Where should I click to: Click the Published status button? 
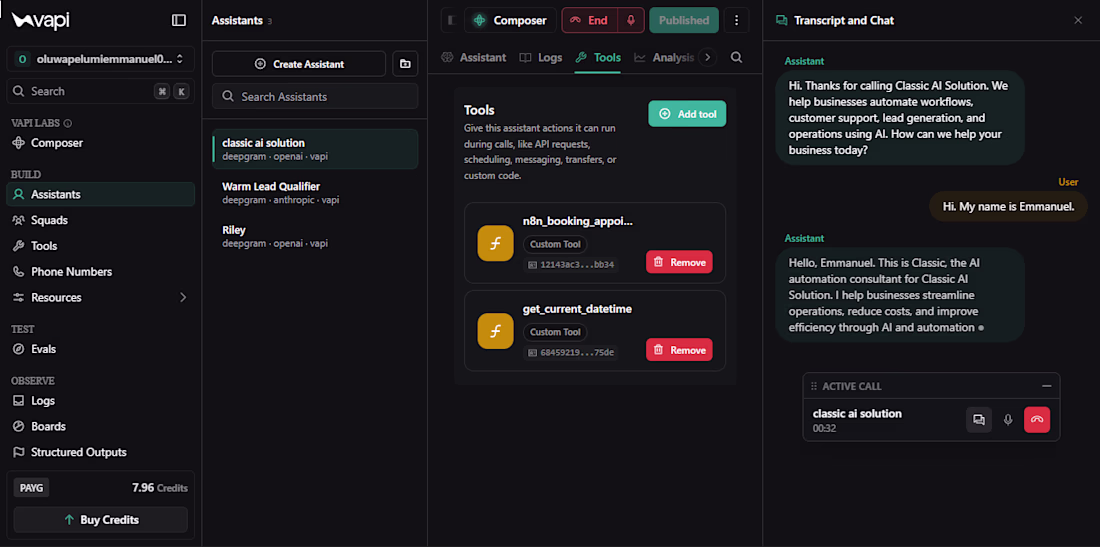pyautogui.click(x=684, y=20)
